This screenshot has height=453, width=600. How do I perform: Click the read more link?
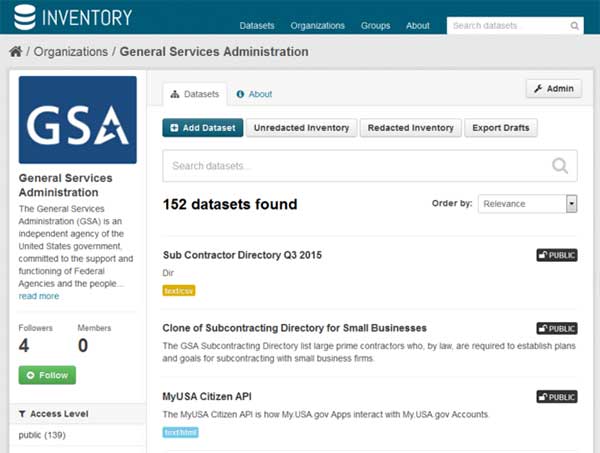pos(39,296)
